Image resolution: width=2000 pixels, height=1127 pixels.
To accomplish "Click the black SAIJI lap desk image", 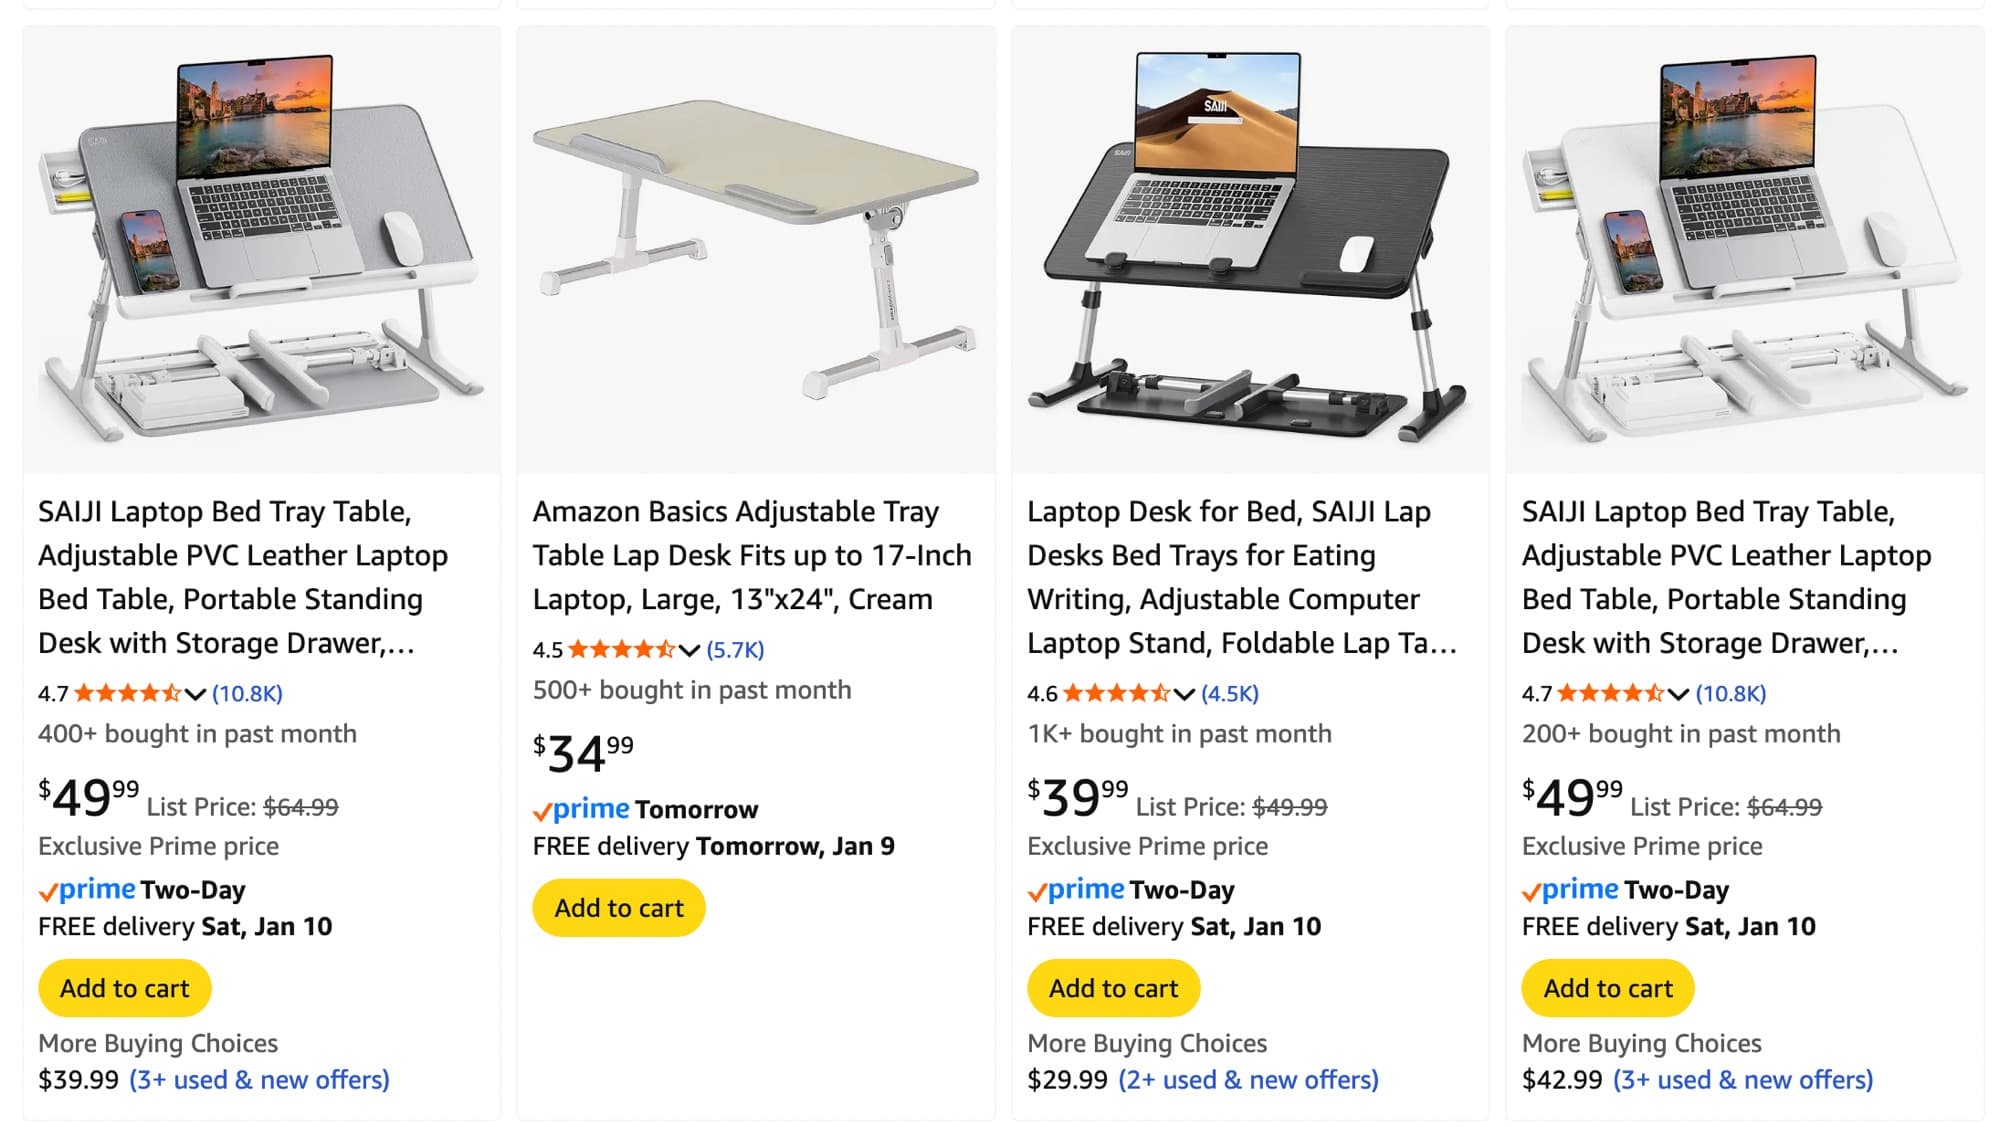I will click(x=1249, y=250).
